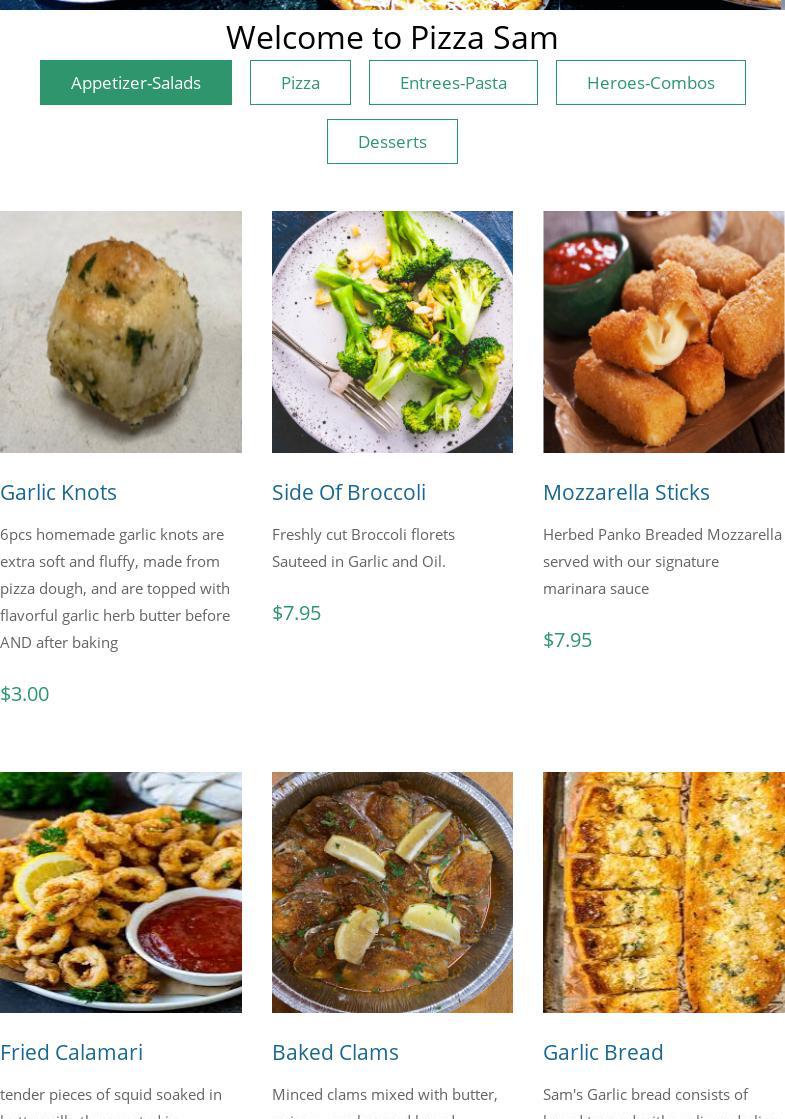
Task: Click the $3.00 Garlic Knots price
Action: tap(24, 694)
